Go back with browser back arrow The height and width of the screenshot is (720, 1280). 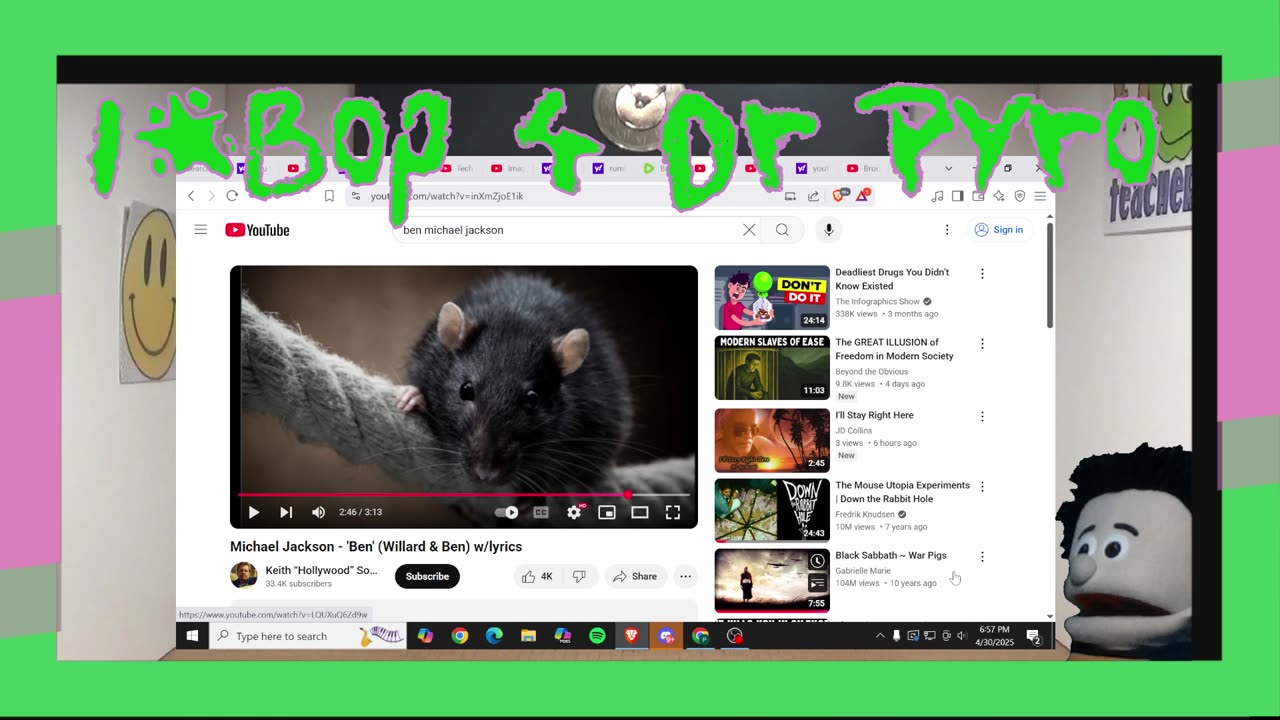pos(191,196)
